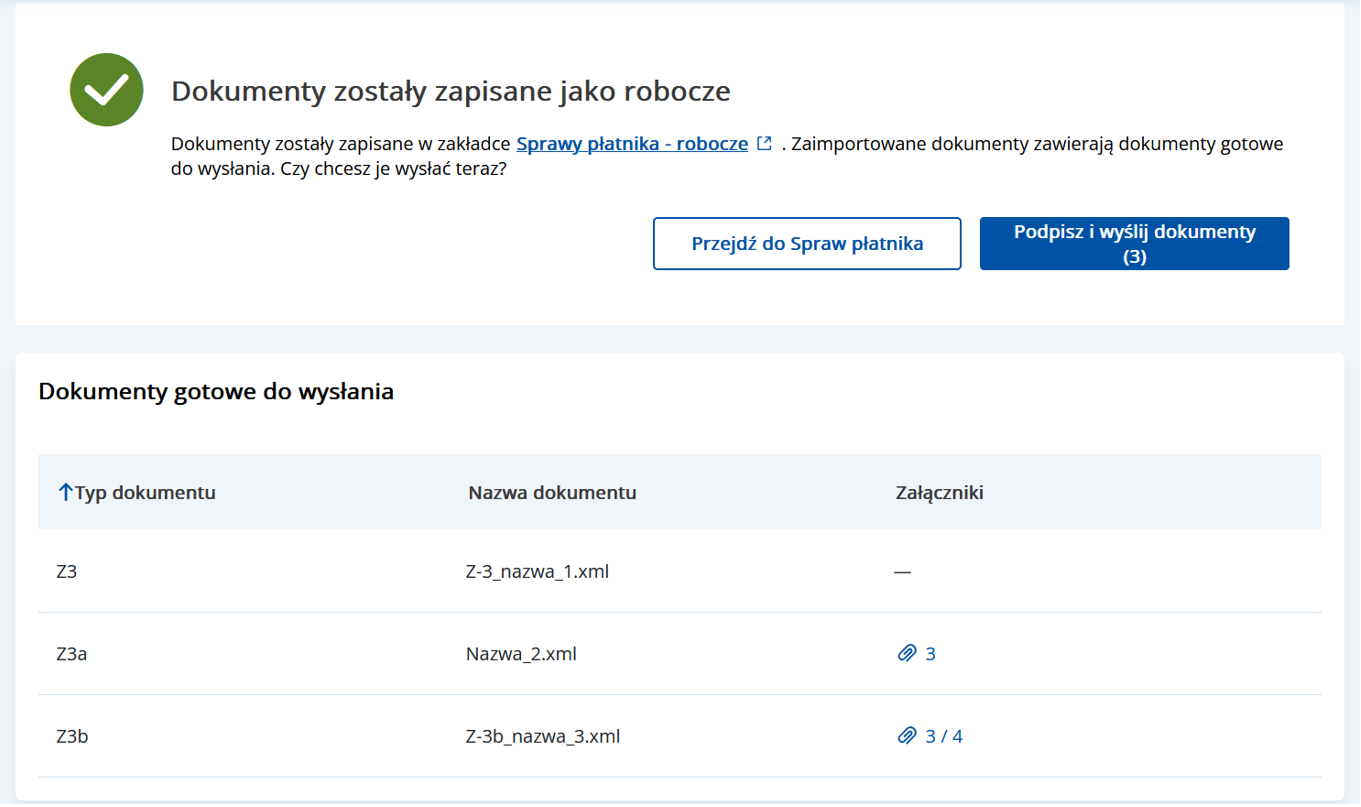Click the paperclip icon for Nazwa_2.xml attachments
Image resolution: width=1361 pixels, height=807 pixels.
pos(907,654)
